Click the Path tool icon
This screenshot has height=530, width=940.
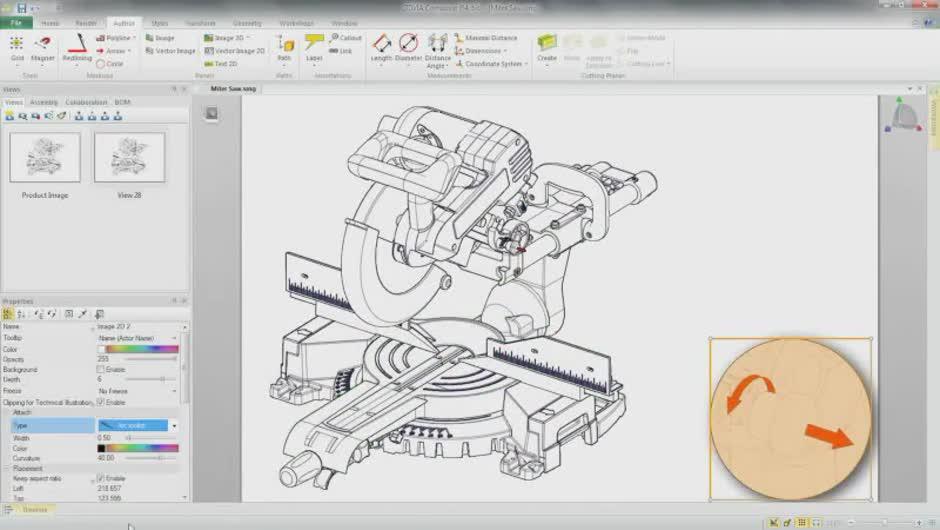pyautogui.click(x=284, y=48)
